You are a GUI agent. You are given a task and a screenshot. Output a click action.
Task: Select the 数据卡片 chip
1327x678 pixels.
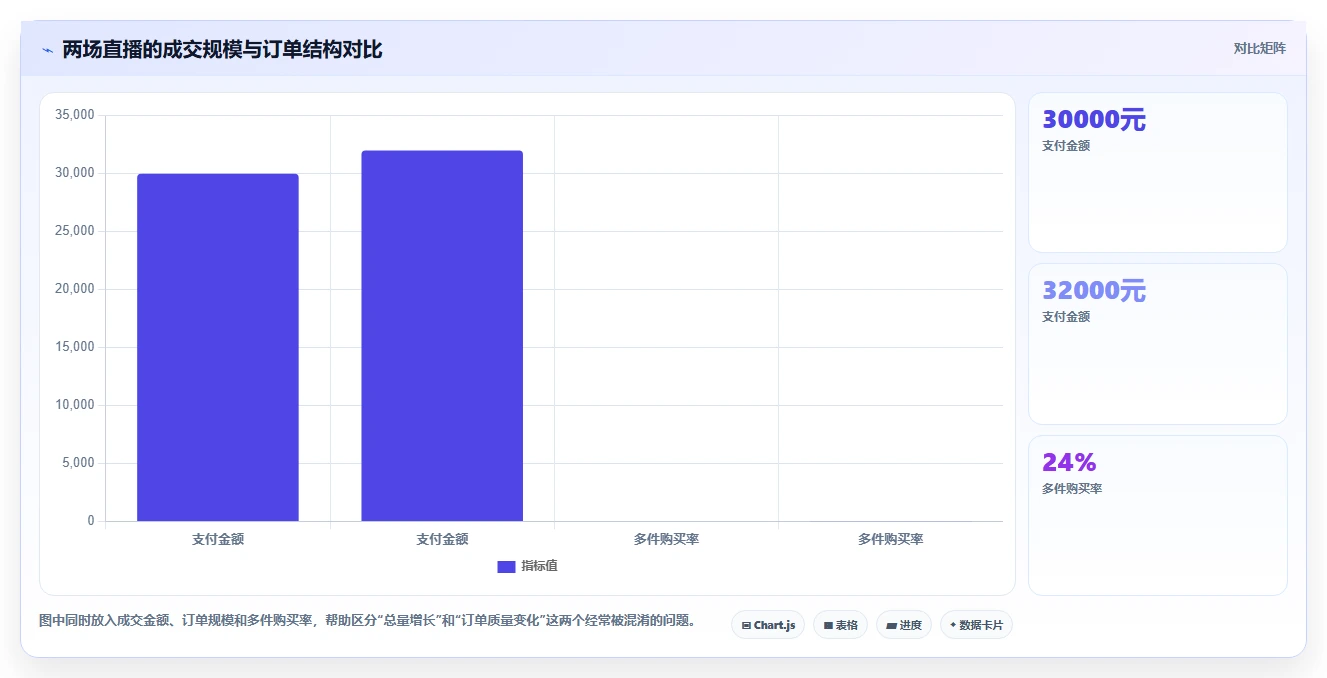click(x=976, y=625)
